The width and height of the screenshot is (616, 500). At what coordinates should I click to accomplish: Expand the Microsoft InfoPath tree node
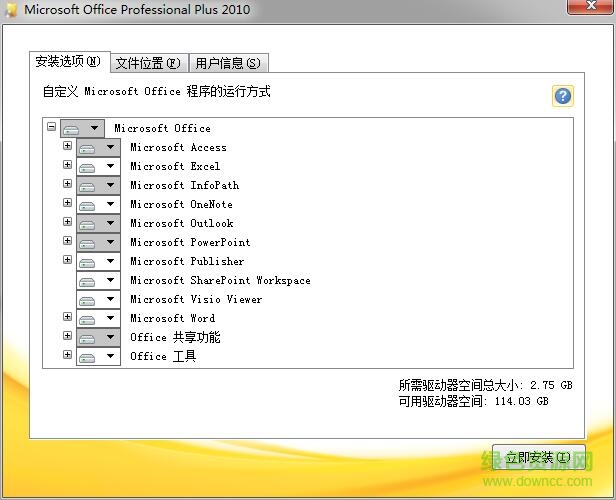pos(68,185)
